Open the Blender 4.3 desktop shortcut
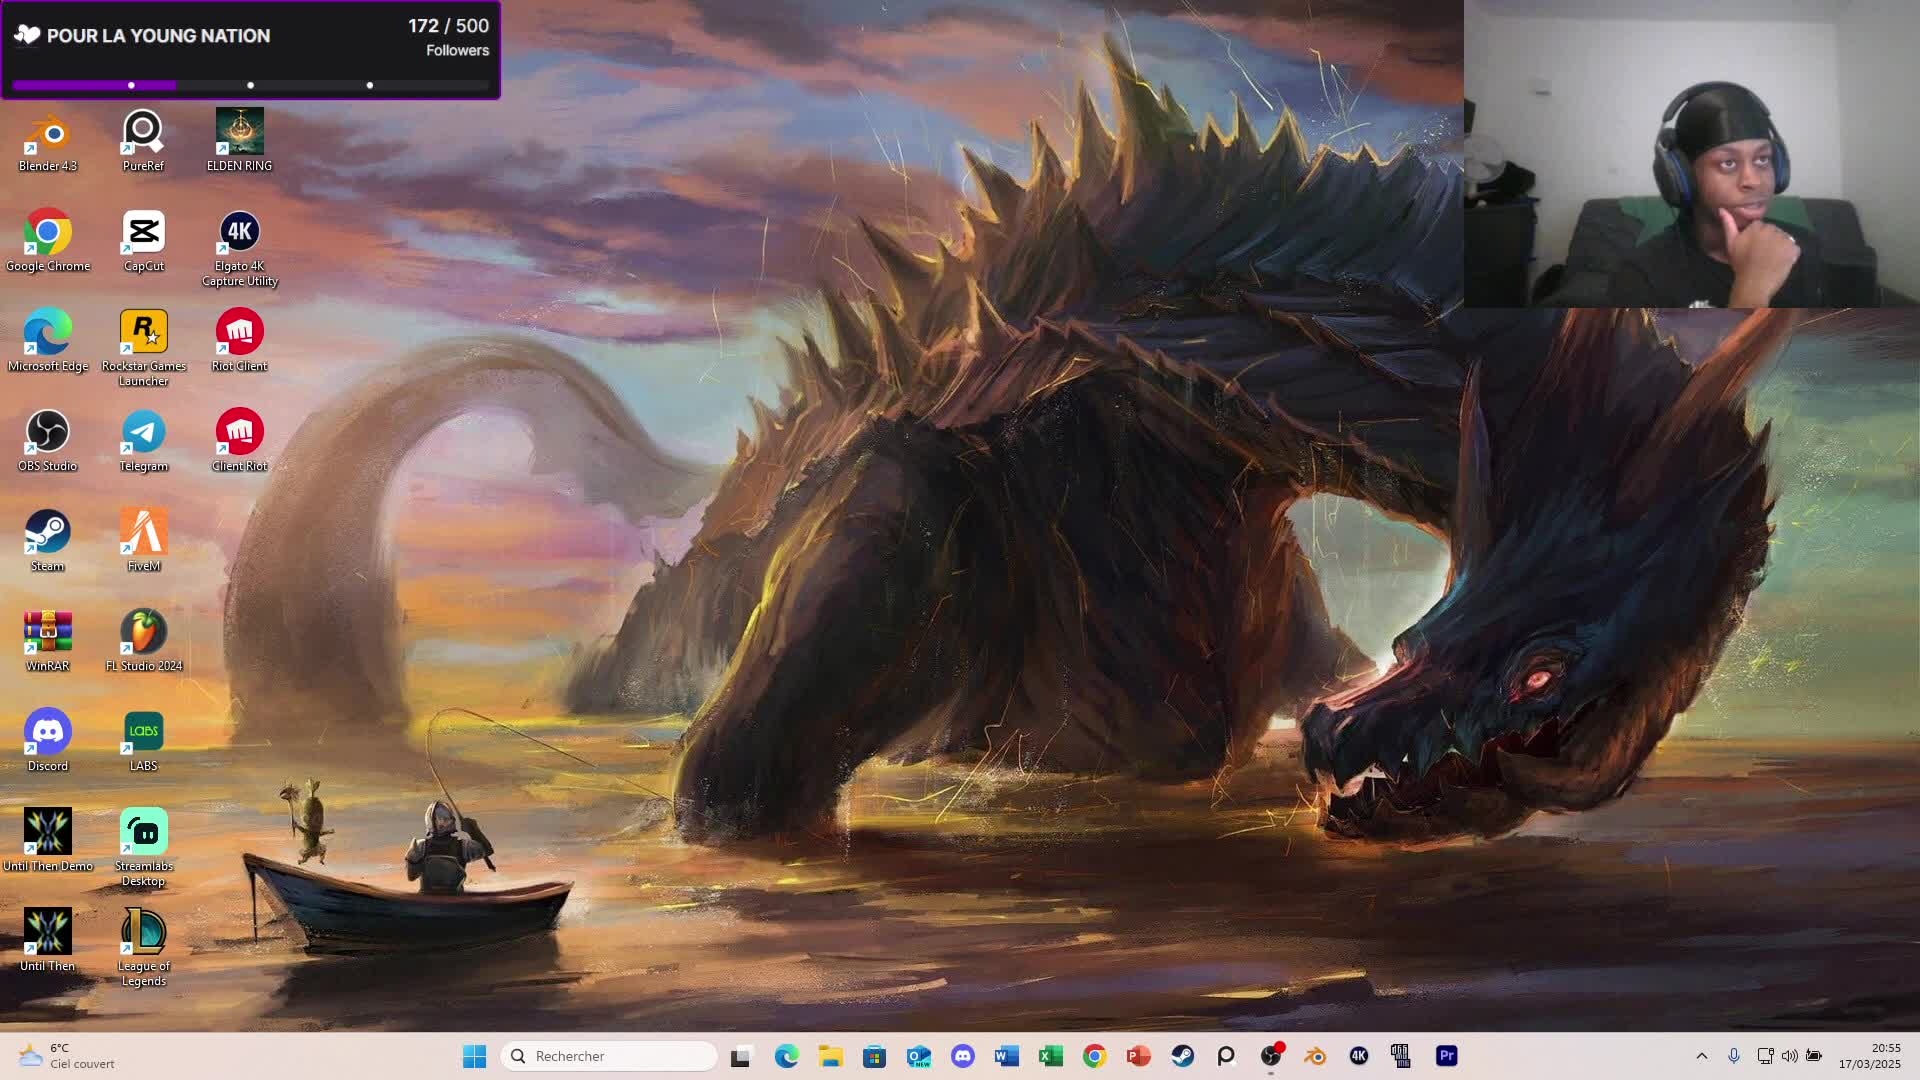The image size is (1920, 1080). pyautogui.click(x=47, y=141)
